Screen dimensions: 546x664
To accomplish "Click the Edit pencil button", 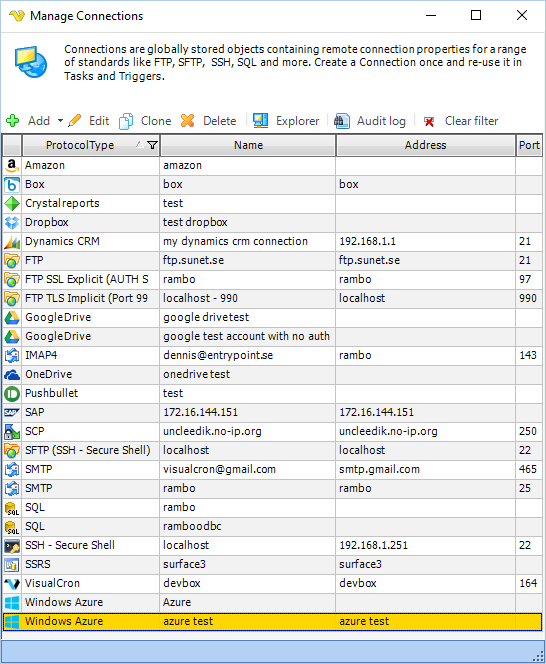I will [x=89, y=121].
